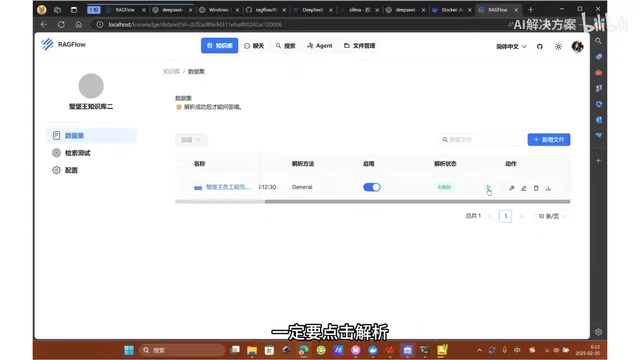The height and width of the screenshot is (360, 640).
Task: Show hidden tray icons chevron
Action: click(479, 350)
